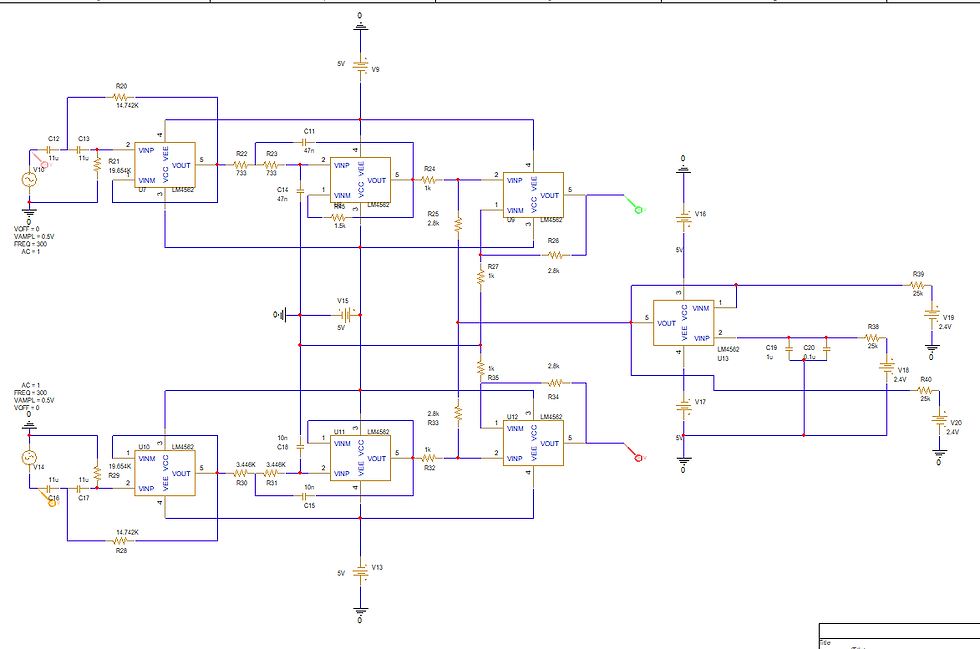
Task: Select capacitor C20 symbol
Action: pyautogui.click(x=826, y=349)
